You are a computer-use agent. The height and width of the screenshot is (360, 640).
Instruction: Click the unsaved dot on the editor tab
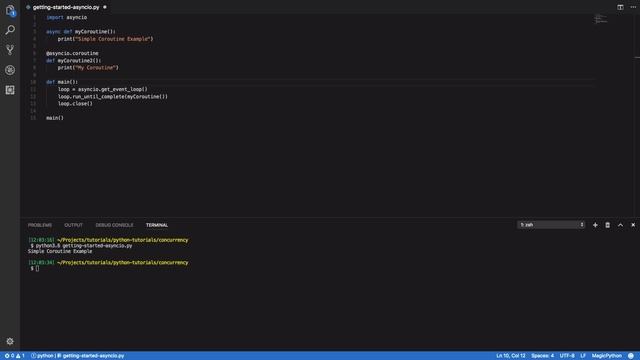point(105,7)
